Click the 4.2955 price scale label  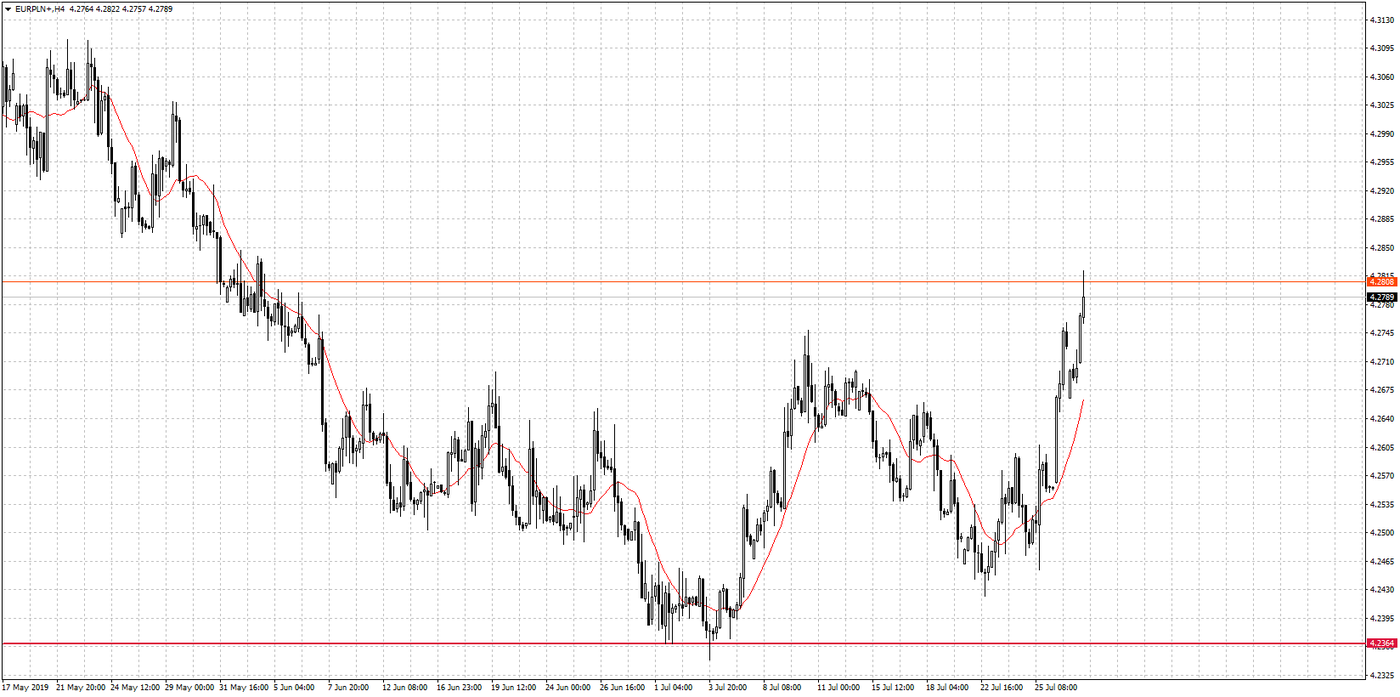pyautogui.click(x=1381, y=162)
